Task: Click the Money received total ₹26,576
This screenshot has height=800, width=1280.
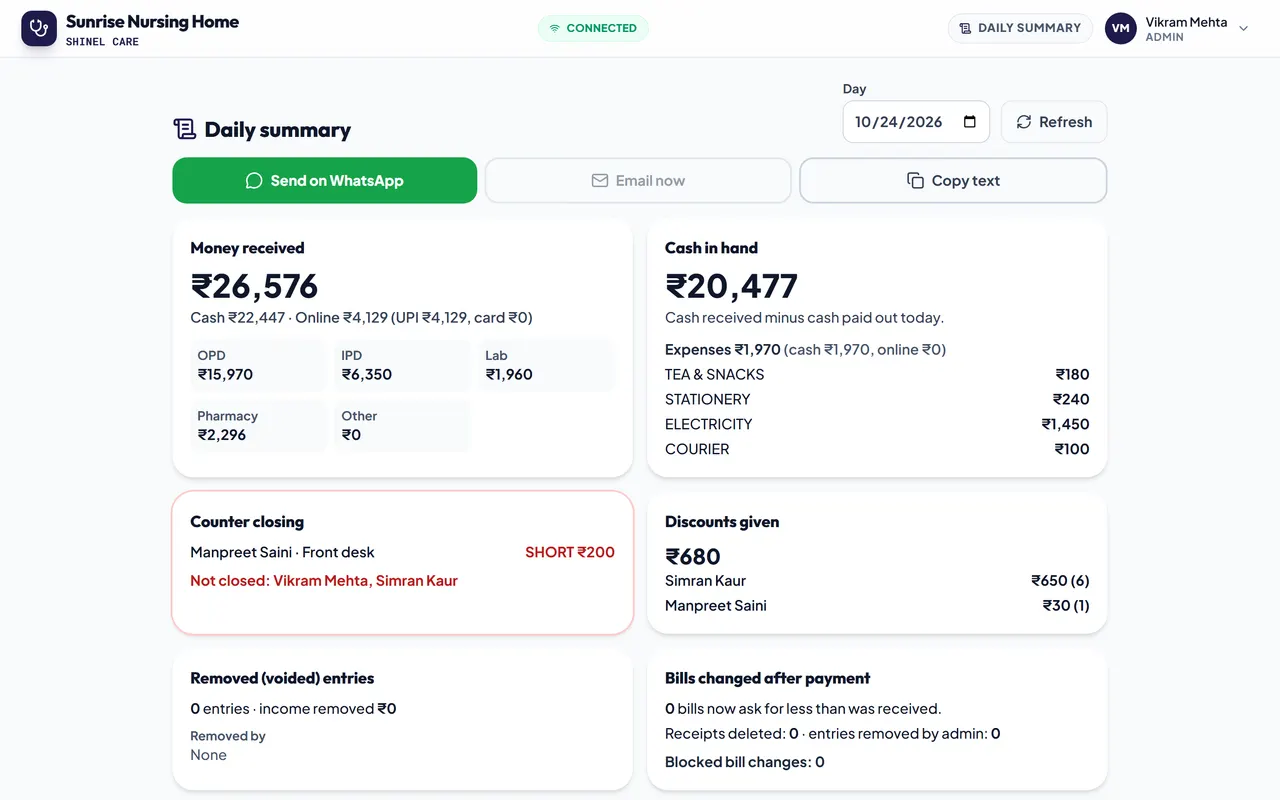Action: pyautogui.click(x=254, y=286)
